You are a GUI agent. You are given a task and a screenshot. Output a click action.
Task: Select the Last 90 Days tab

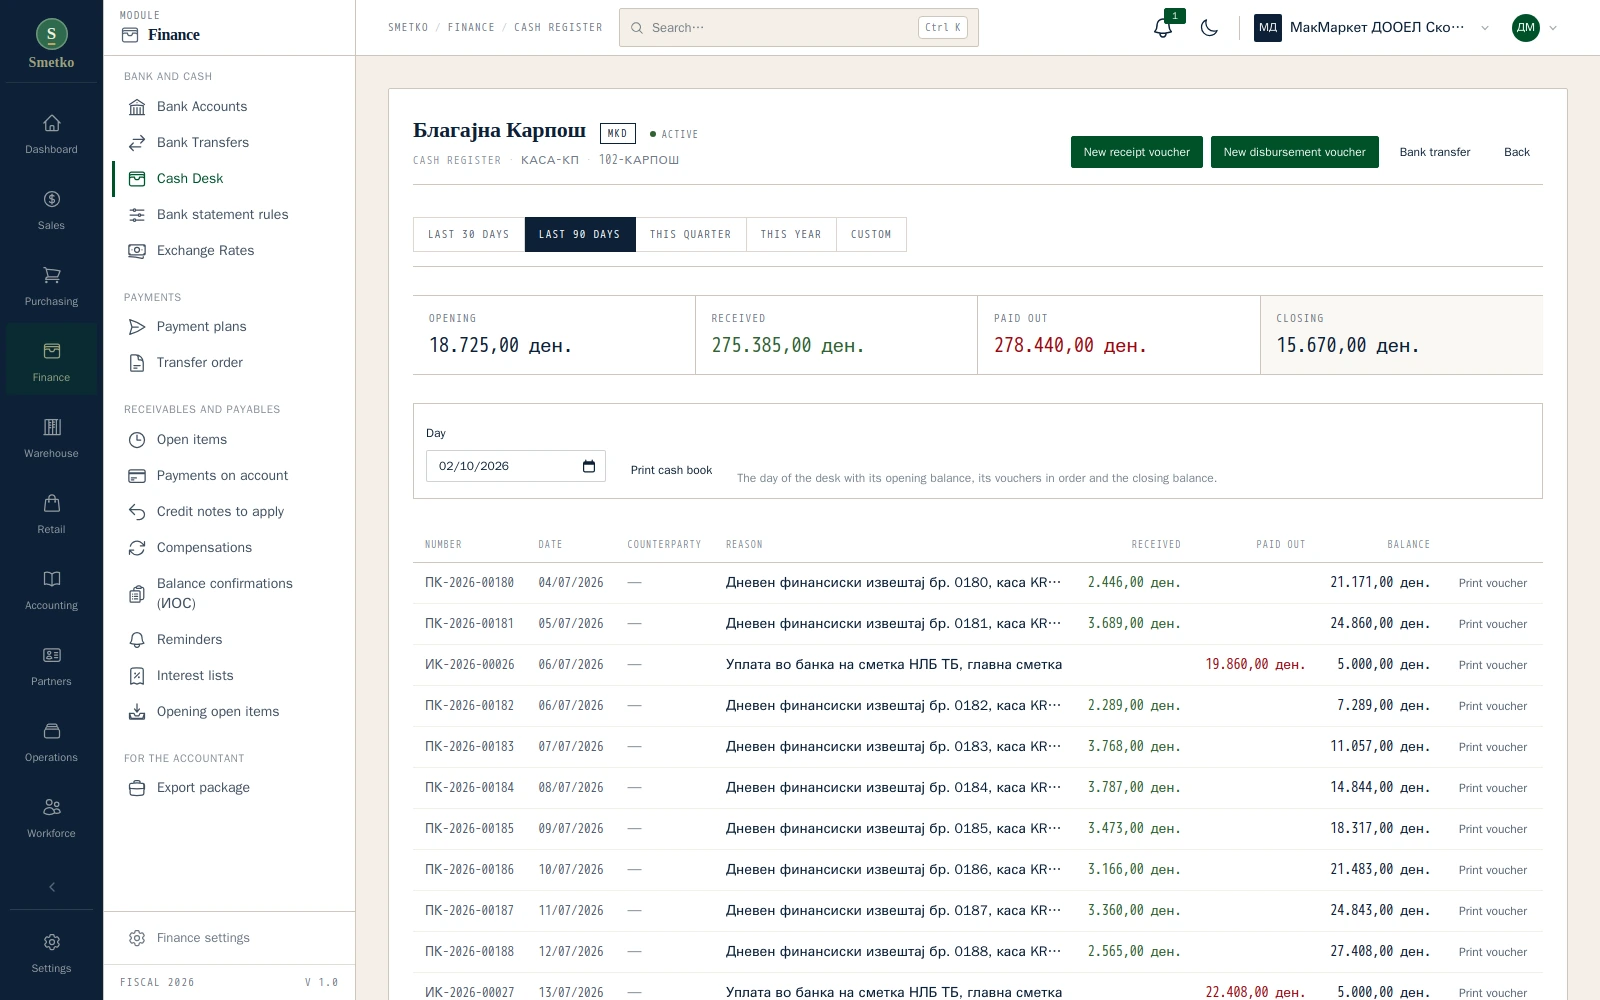580,234
